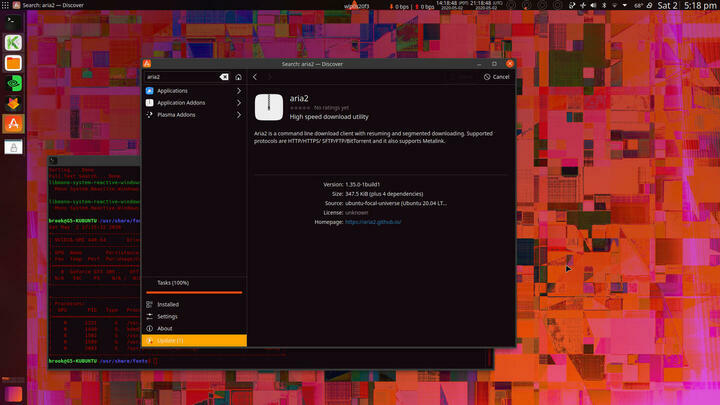This screenshot has width=720, height=405.
Task: Click the home icon beside search
Action: pyautogui.click(x=238, y=77)
